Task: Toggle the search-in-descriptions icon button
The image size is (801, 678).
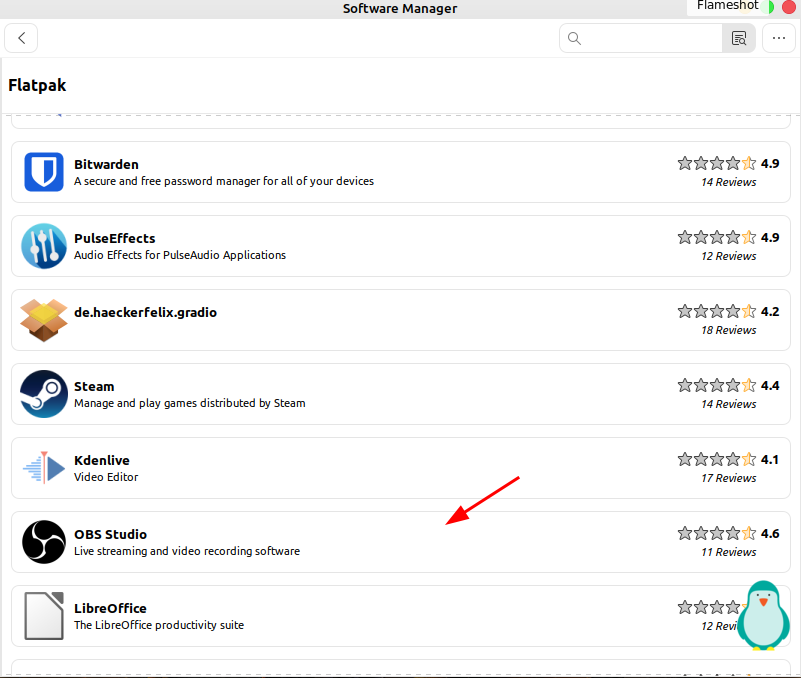Action: tap(739, 38)
